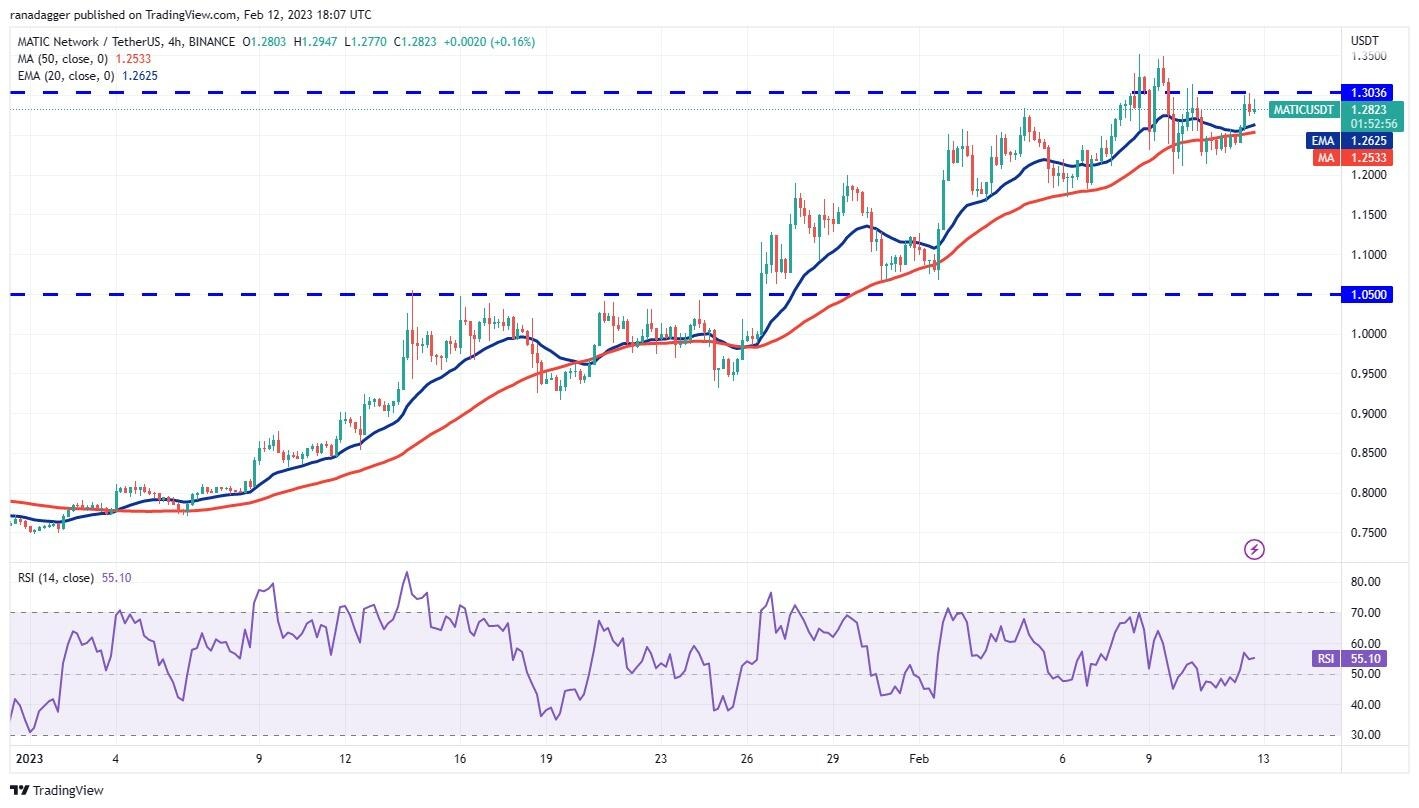Click the 40.00 RSI axis value
1419x808 pixels.
tap(1368, 705)
